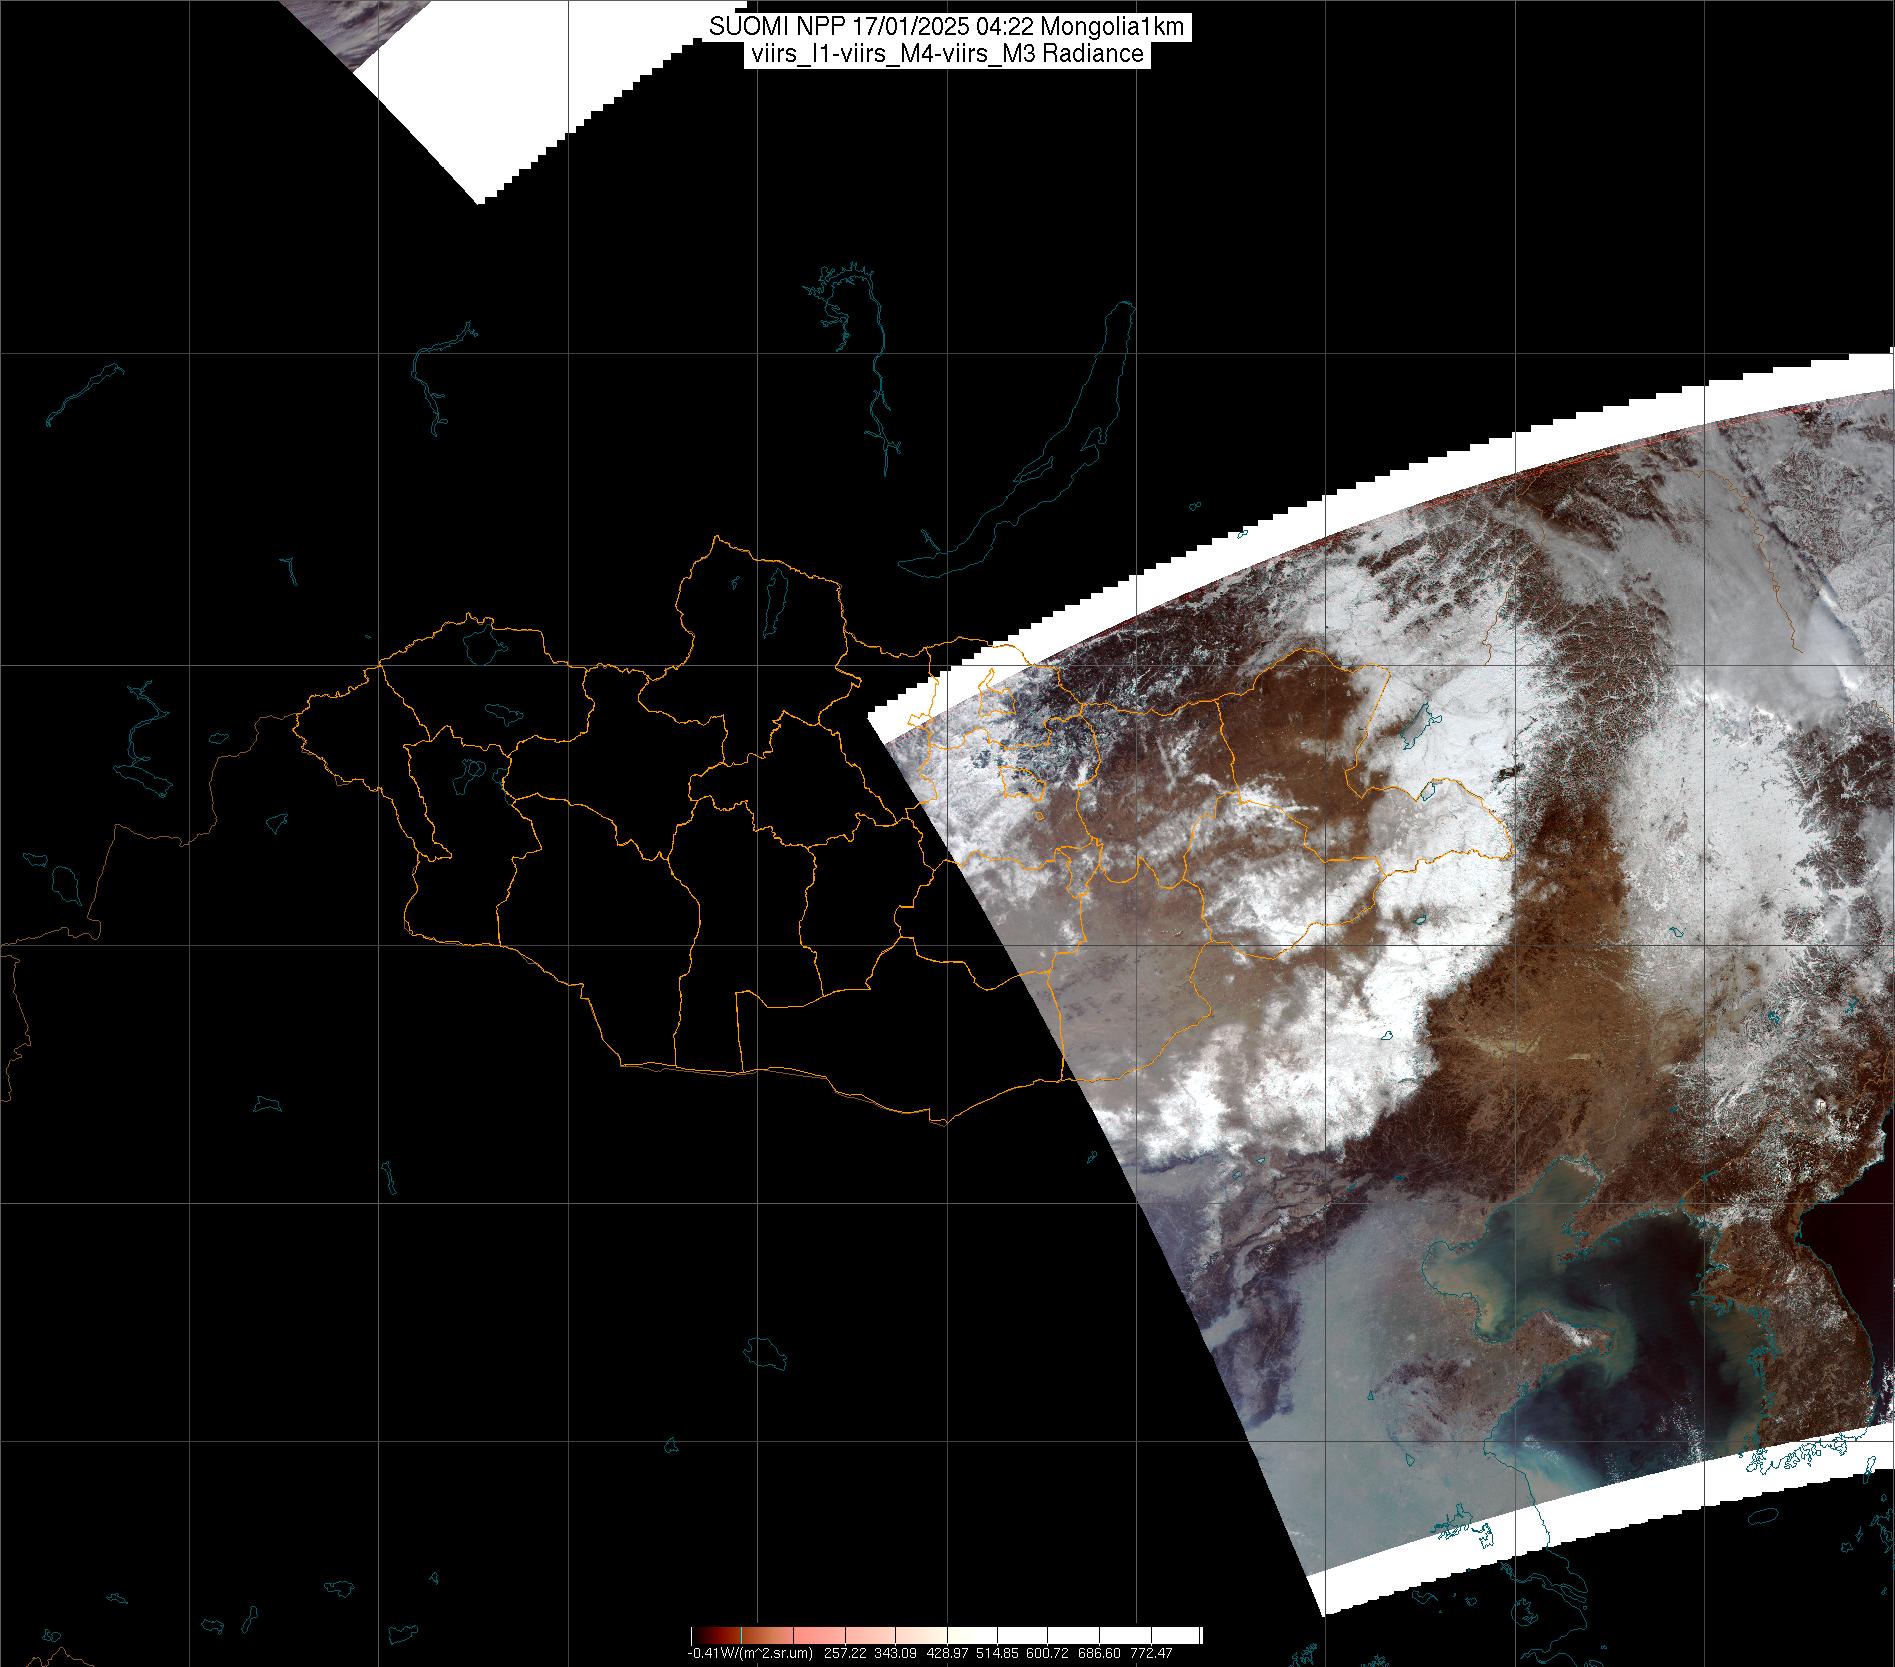Click the "257.22" scale value

(845, 1653)
